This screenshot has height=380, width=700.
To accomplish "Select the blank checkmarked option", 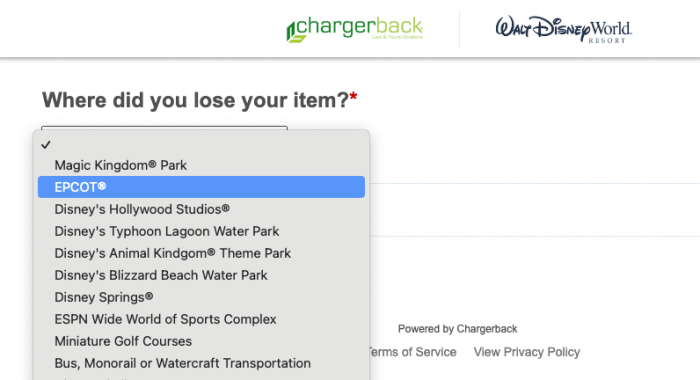I will pos(201,145).
